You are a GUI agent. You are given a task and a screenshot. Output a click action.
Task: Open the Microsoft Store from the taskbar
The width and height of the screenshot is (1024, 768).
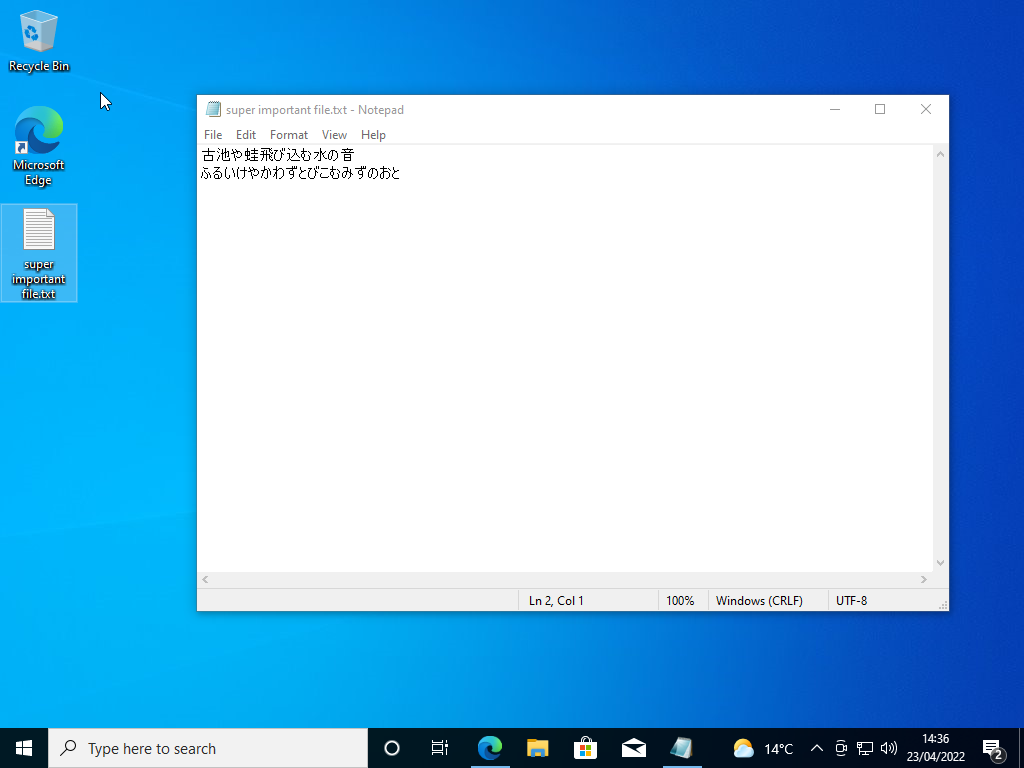point(585,747)
